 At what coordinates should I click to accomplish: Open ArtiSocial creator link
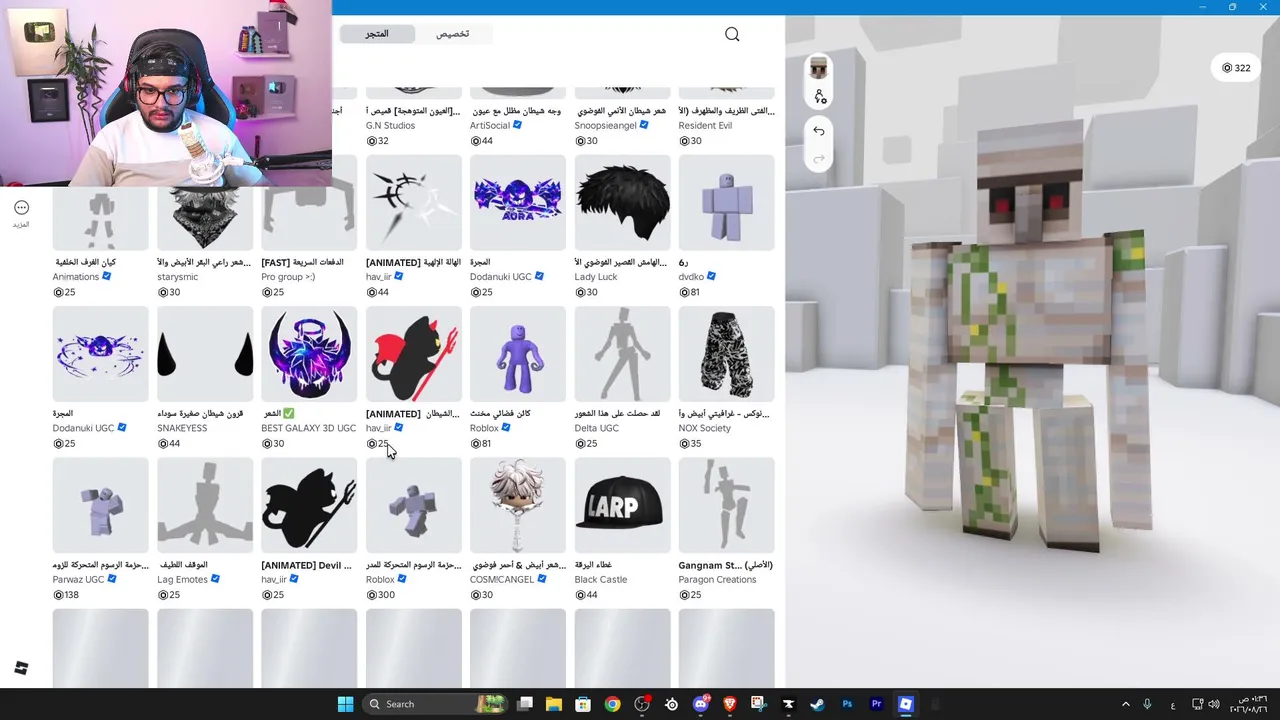pos(490,126)
